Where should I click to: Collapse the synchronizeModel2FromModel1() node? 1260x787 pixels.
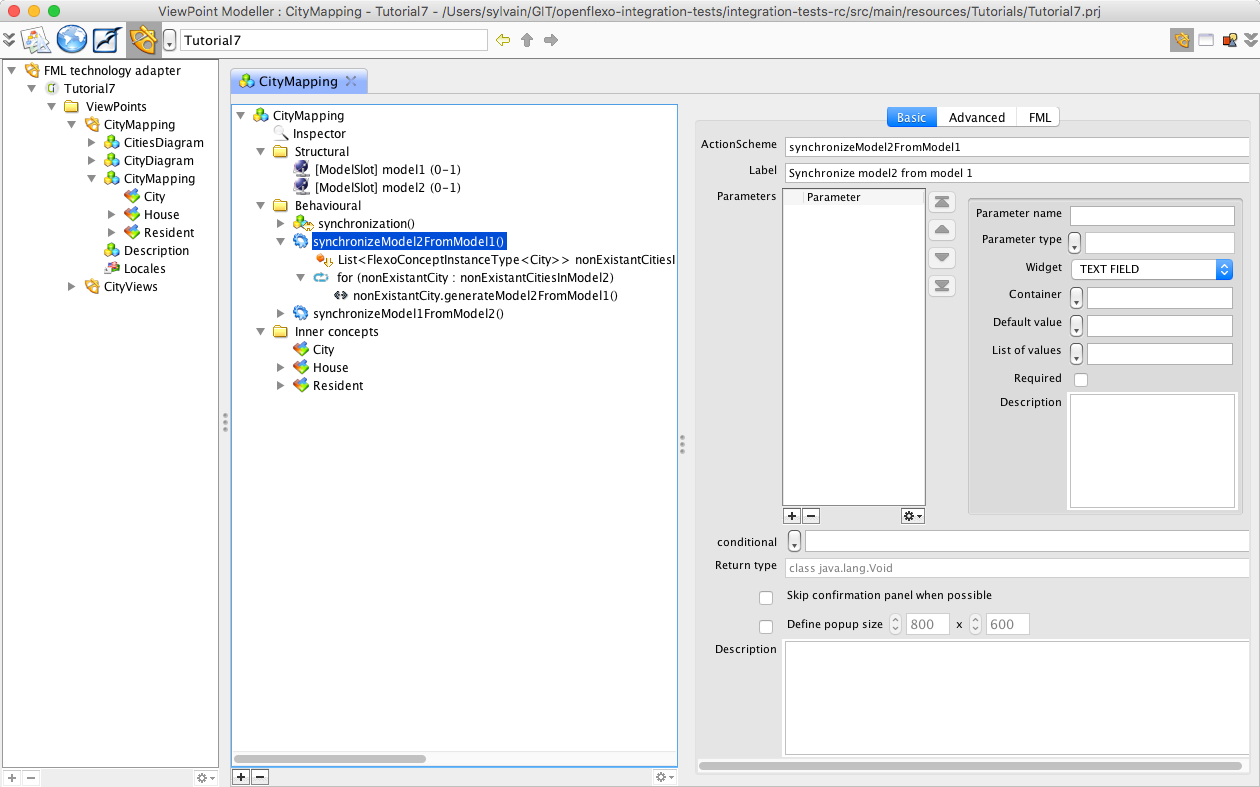(x=282, y=241)
